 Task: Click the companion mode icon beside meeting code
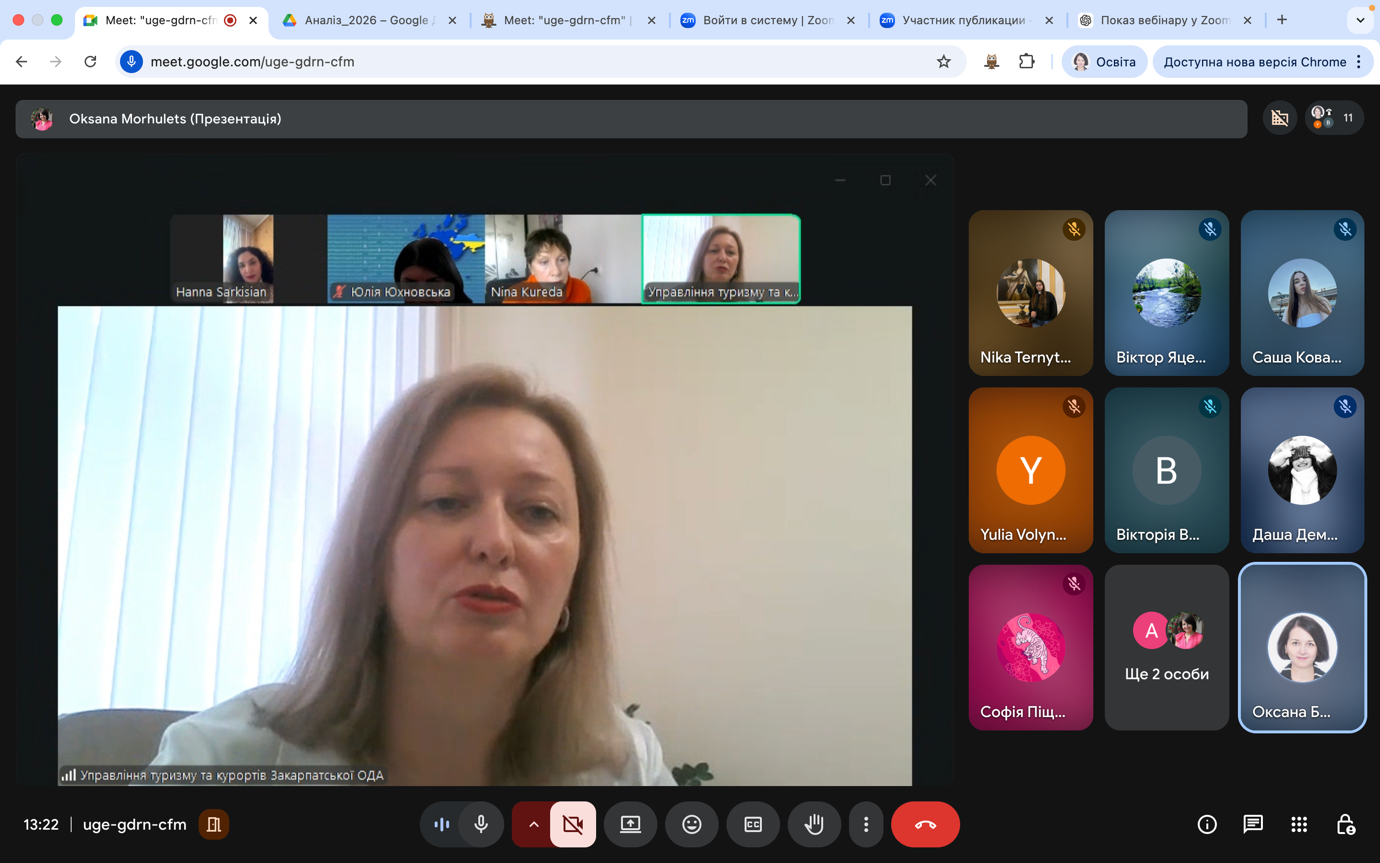[214, 825]
